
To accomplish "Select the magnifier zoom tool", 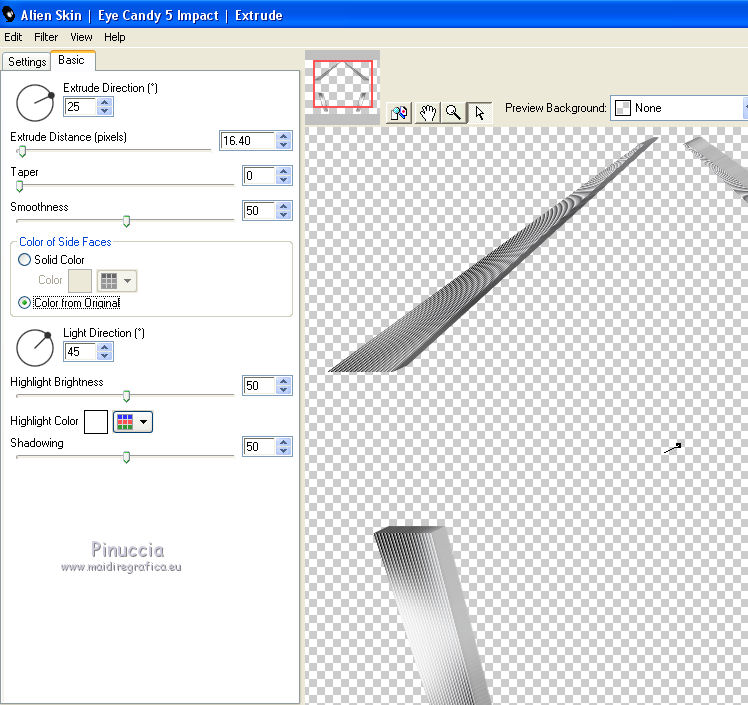I will coord(453,113).
